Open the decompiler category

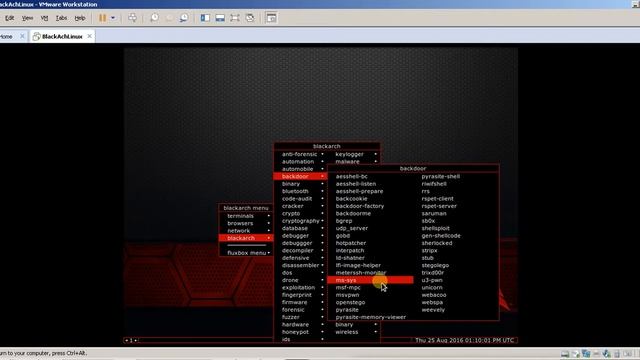click(300, 251)
